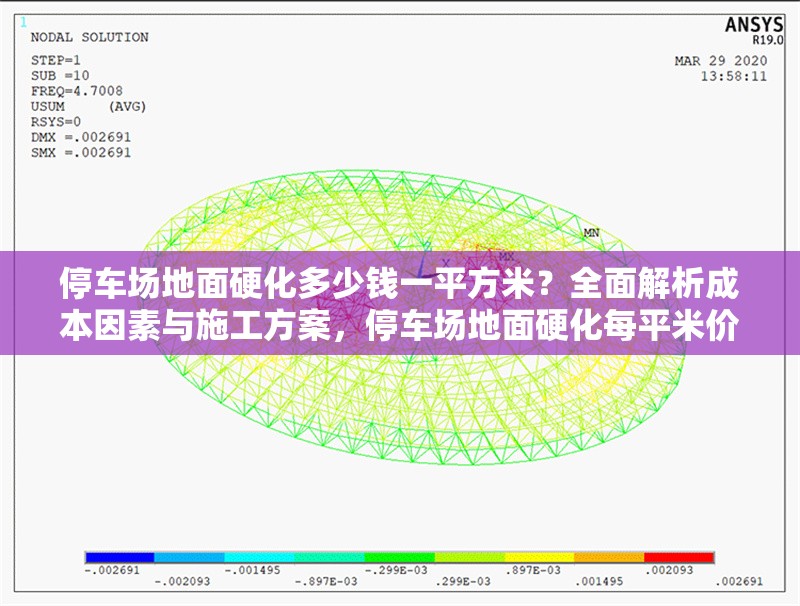800x606 pixels.
Task: Click the ANSYS R19.0 logo
Action: (755, 28)
